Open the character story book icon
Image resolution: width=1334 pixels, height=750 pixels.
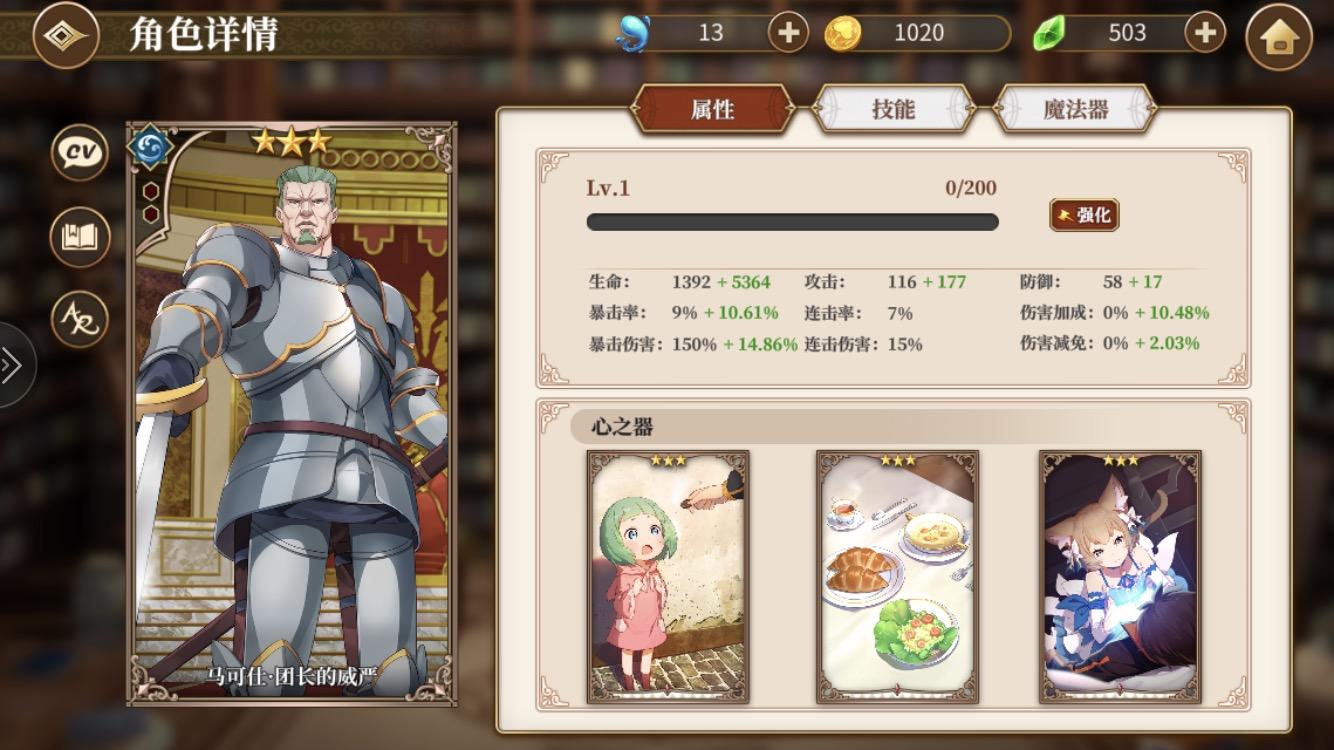(x=80, y=237)
